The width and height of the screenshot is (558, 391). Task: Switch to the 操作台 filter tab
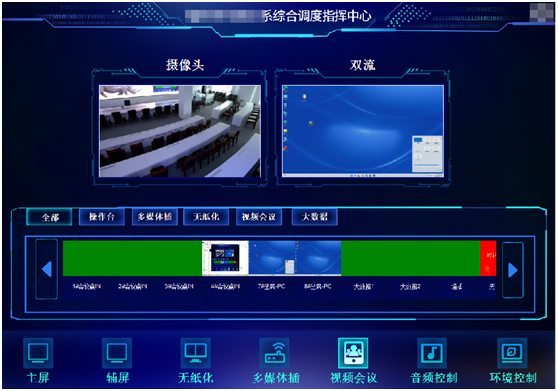coord(102,217)
